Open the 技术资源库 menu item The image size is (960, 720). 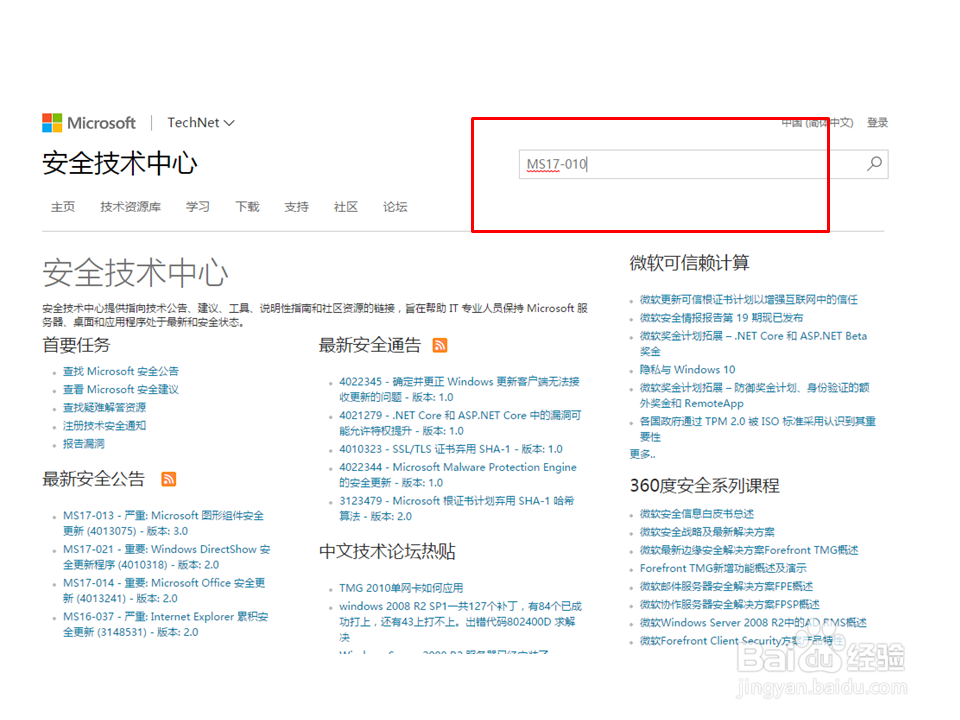pyautogui.click(x=130, y=207)
